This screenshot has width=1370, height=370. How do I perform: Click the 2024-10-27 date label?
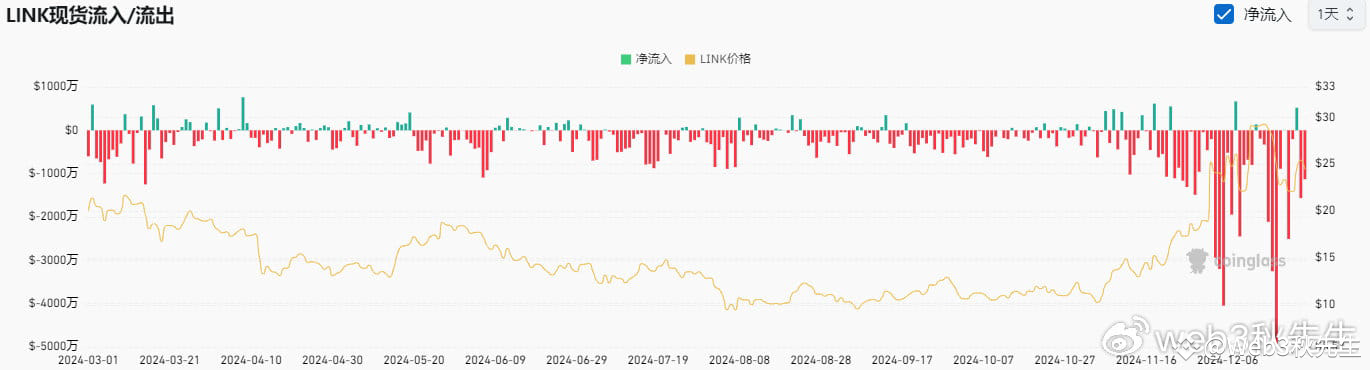(x=1066, y=359)
